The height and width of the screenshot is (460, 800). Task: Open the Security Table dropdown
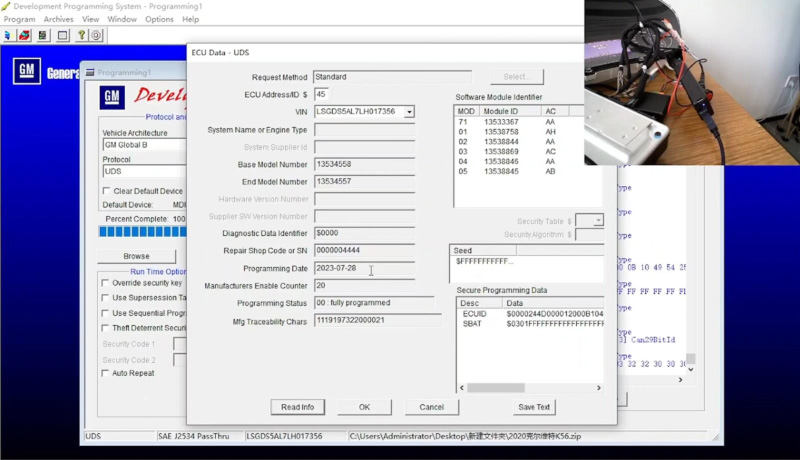click(x=598, y=221)
